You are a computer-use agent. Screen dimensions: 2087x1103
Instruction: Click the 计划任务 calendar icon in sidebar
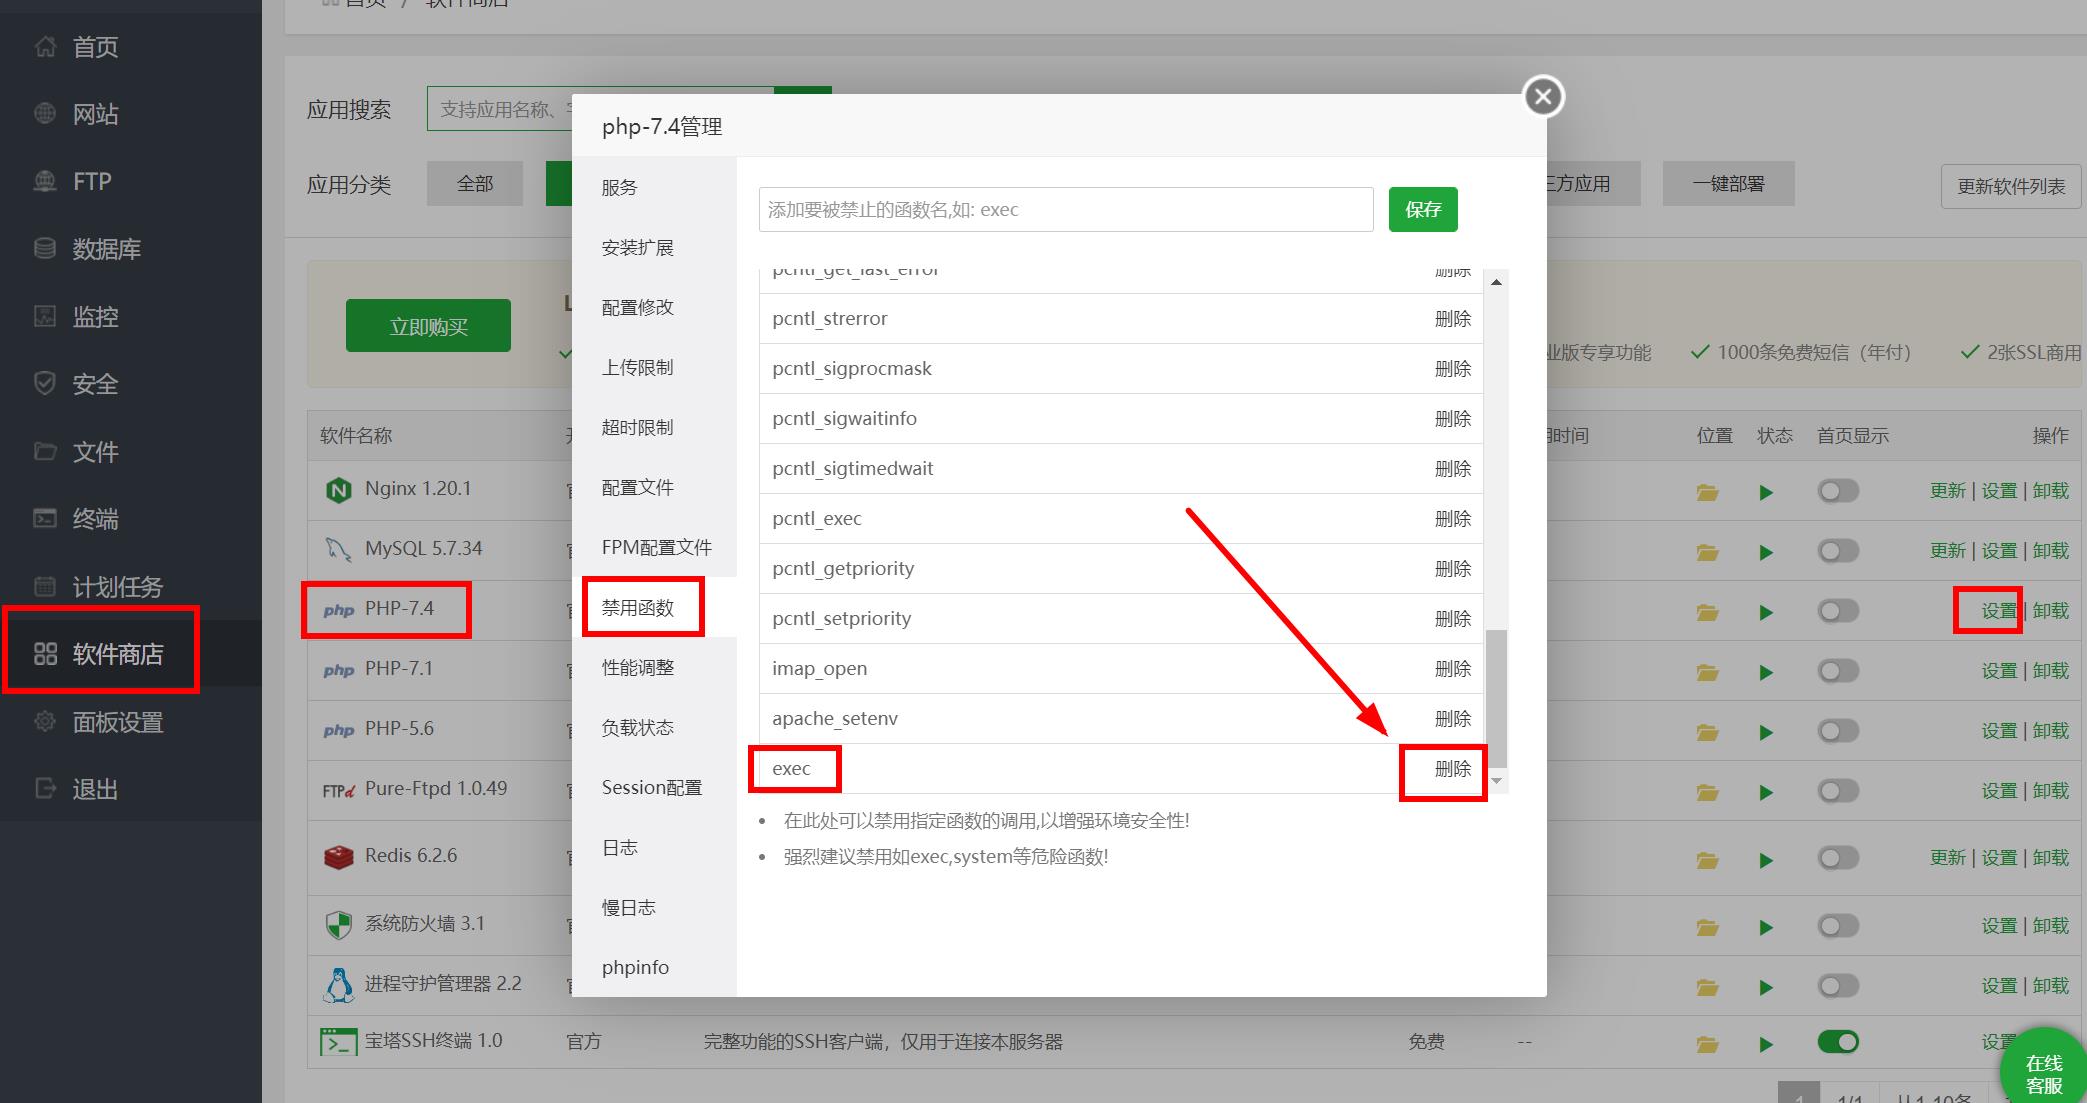(x=45, y=586)
